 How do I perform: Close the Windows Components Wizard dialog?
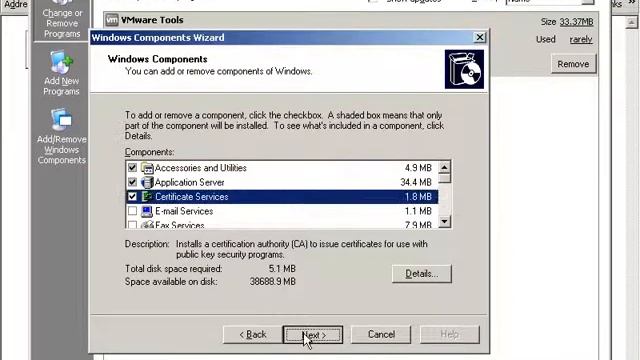[x=480, y=37]
